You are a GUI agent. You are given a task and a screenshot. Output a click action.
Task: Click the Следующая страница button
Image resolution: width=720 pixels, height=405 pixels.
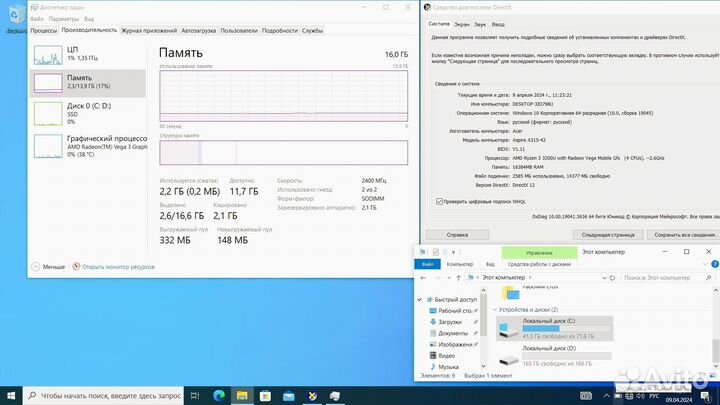click(608, 235)
